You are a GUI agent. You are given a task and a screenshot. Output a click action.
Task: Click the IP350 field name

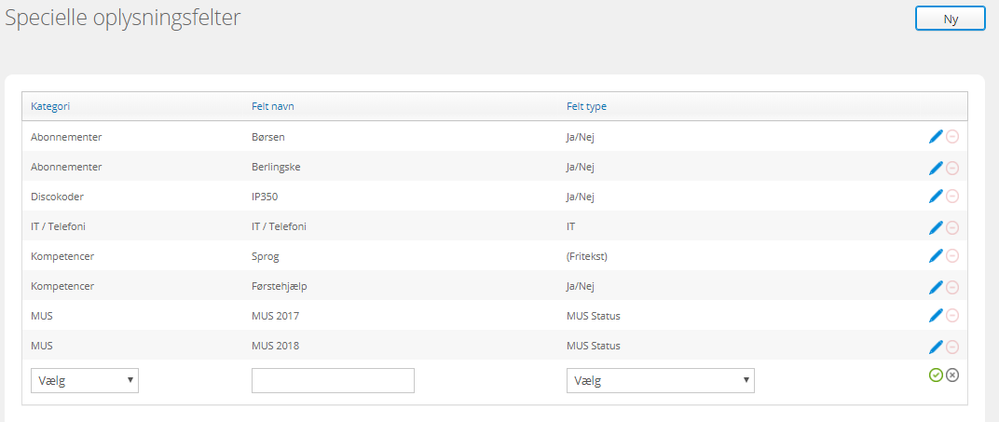265,197
